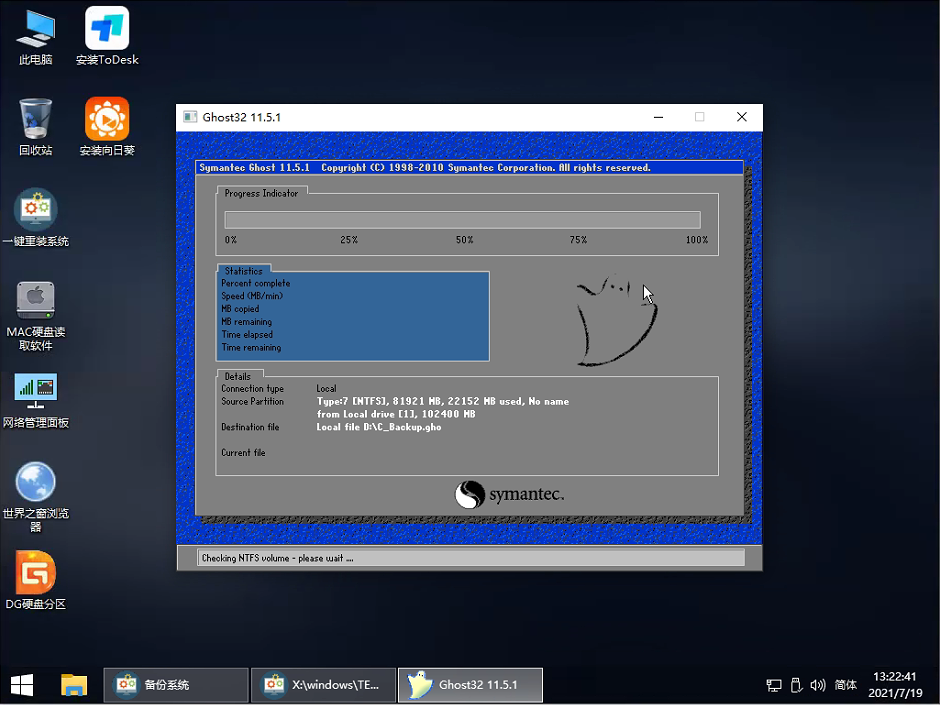Open the 一键重装系统 reinstall tool
Viewport: 940px width, 705px height.
point(35,208)
